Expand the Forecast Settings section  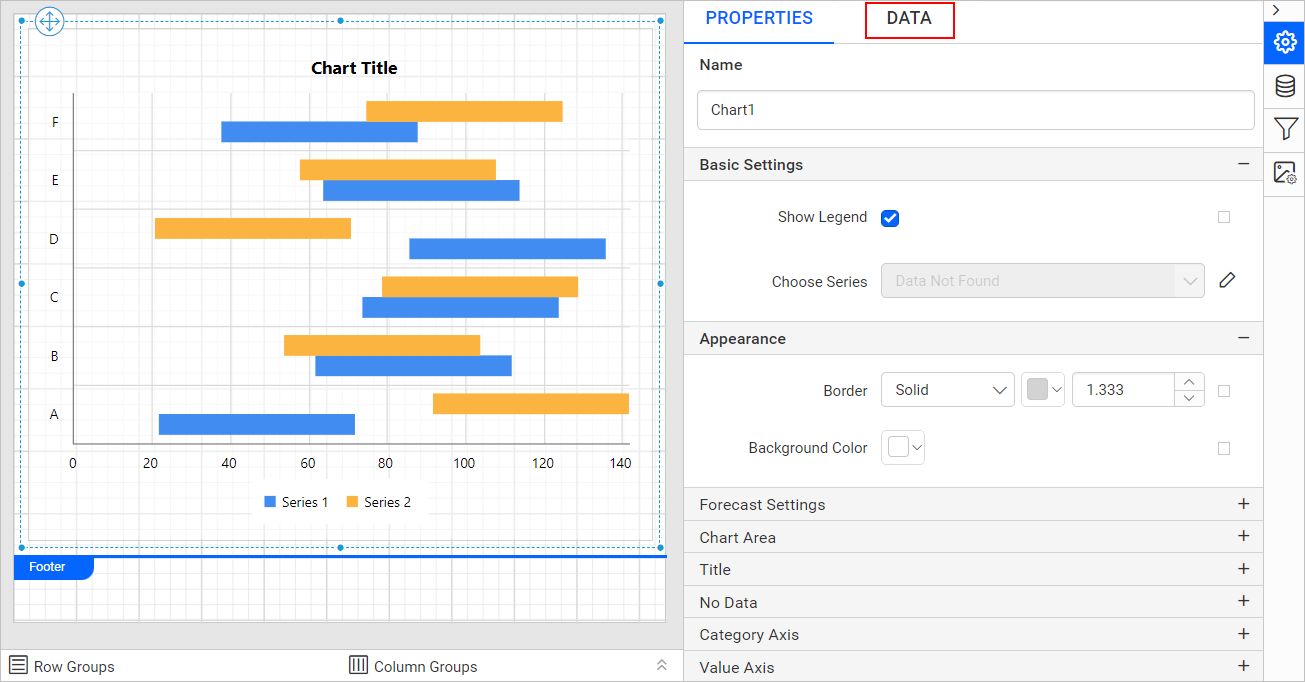(1243, 504)
